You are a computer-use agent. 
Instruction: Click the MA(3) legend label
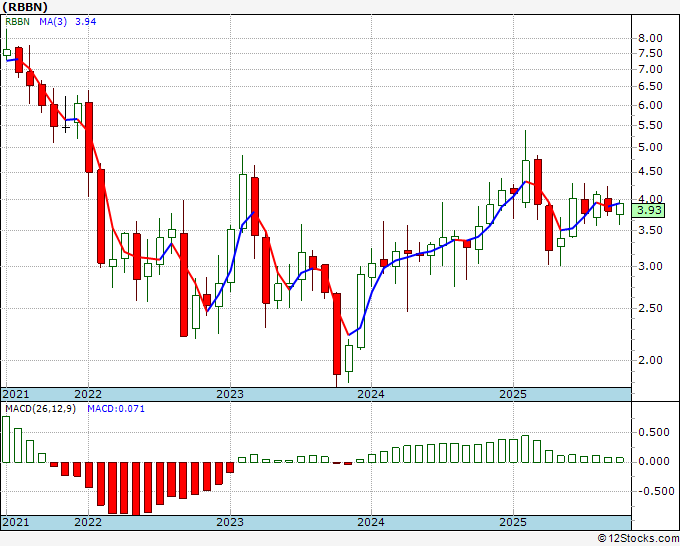(x=53, y=22)
